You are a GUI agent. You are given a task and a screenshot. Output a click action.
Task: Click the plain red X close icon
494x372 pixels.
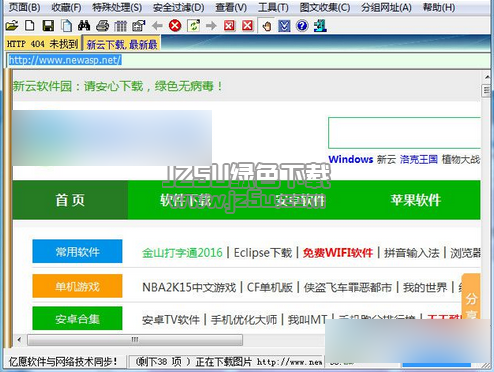247,26
